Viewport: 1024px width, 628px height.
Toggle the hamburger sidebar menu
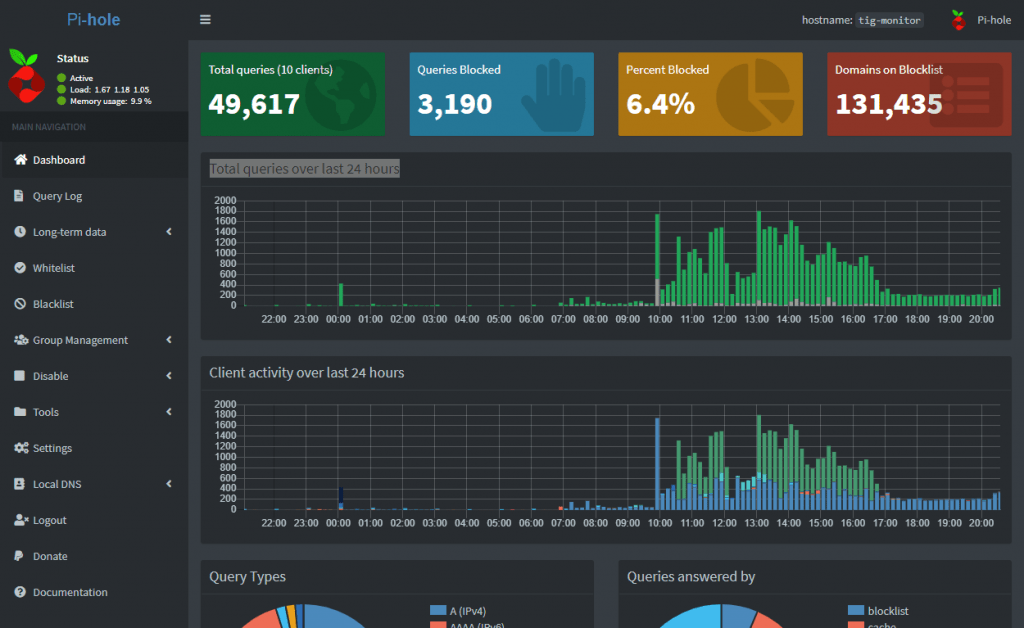[205, 20]
